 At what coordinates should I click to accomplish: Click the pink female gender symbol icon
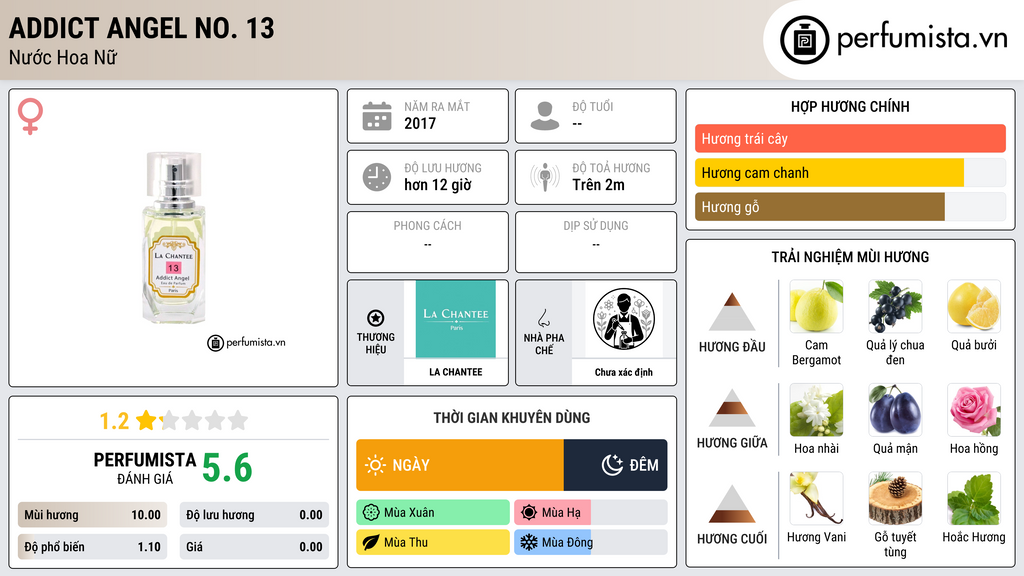30,116
